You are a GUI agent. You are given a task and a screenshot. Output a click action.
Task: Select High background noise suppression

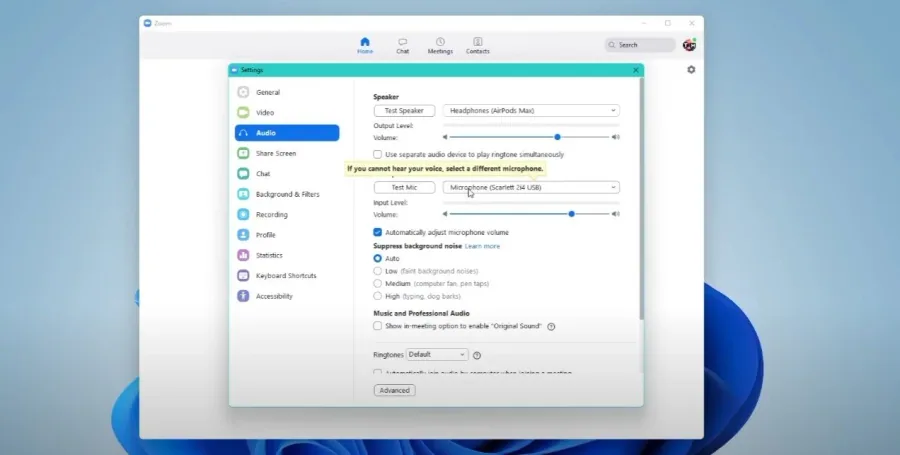377,296
